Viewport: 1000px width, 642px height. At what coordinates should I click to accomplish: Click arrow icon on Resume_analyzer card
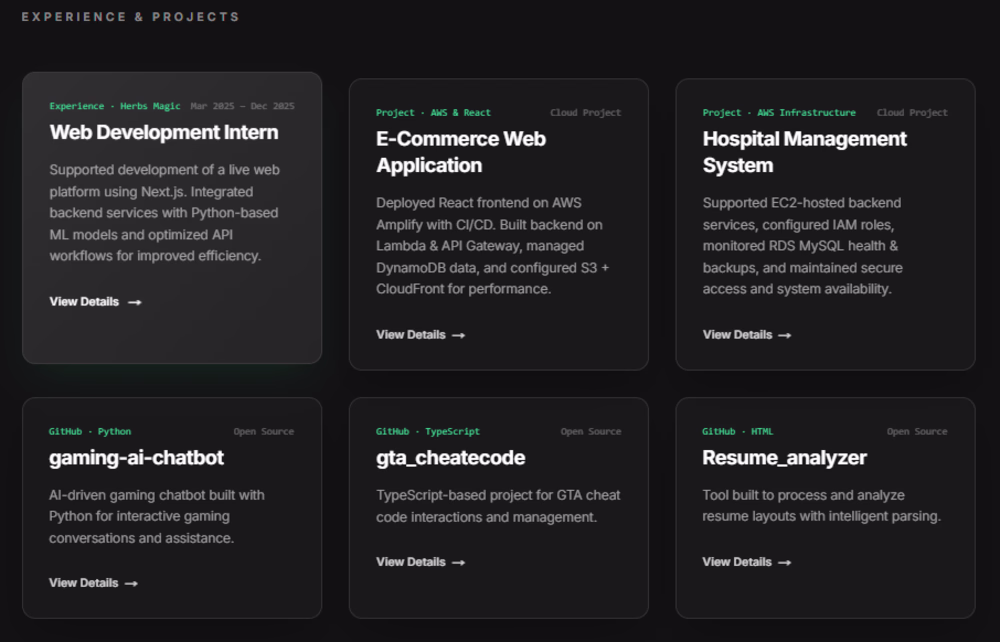[785, 563]
